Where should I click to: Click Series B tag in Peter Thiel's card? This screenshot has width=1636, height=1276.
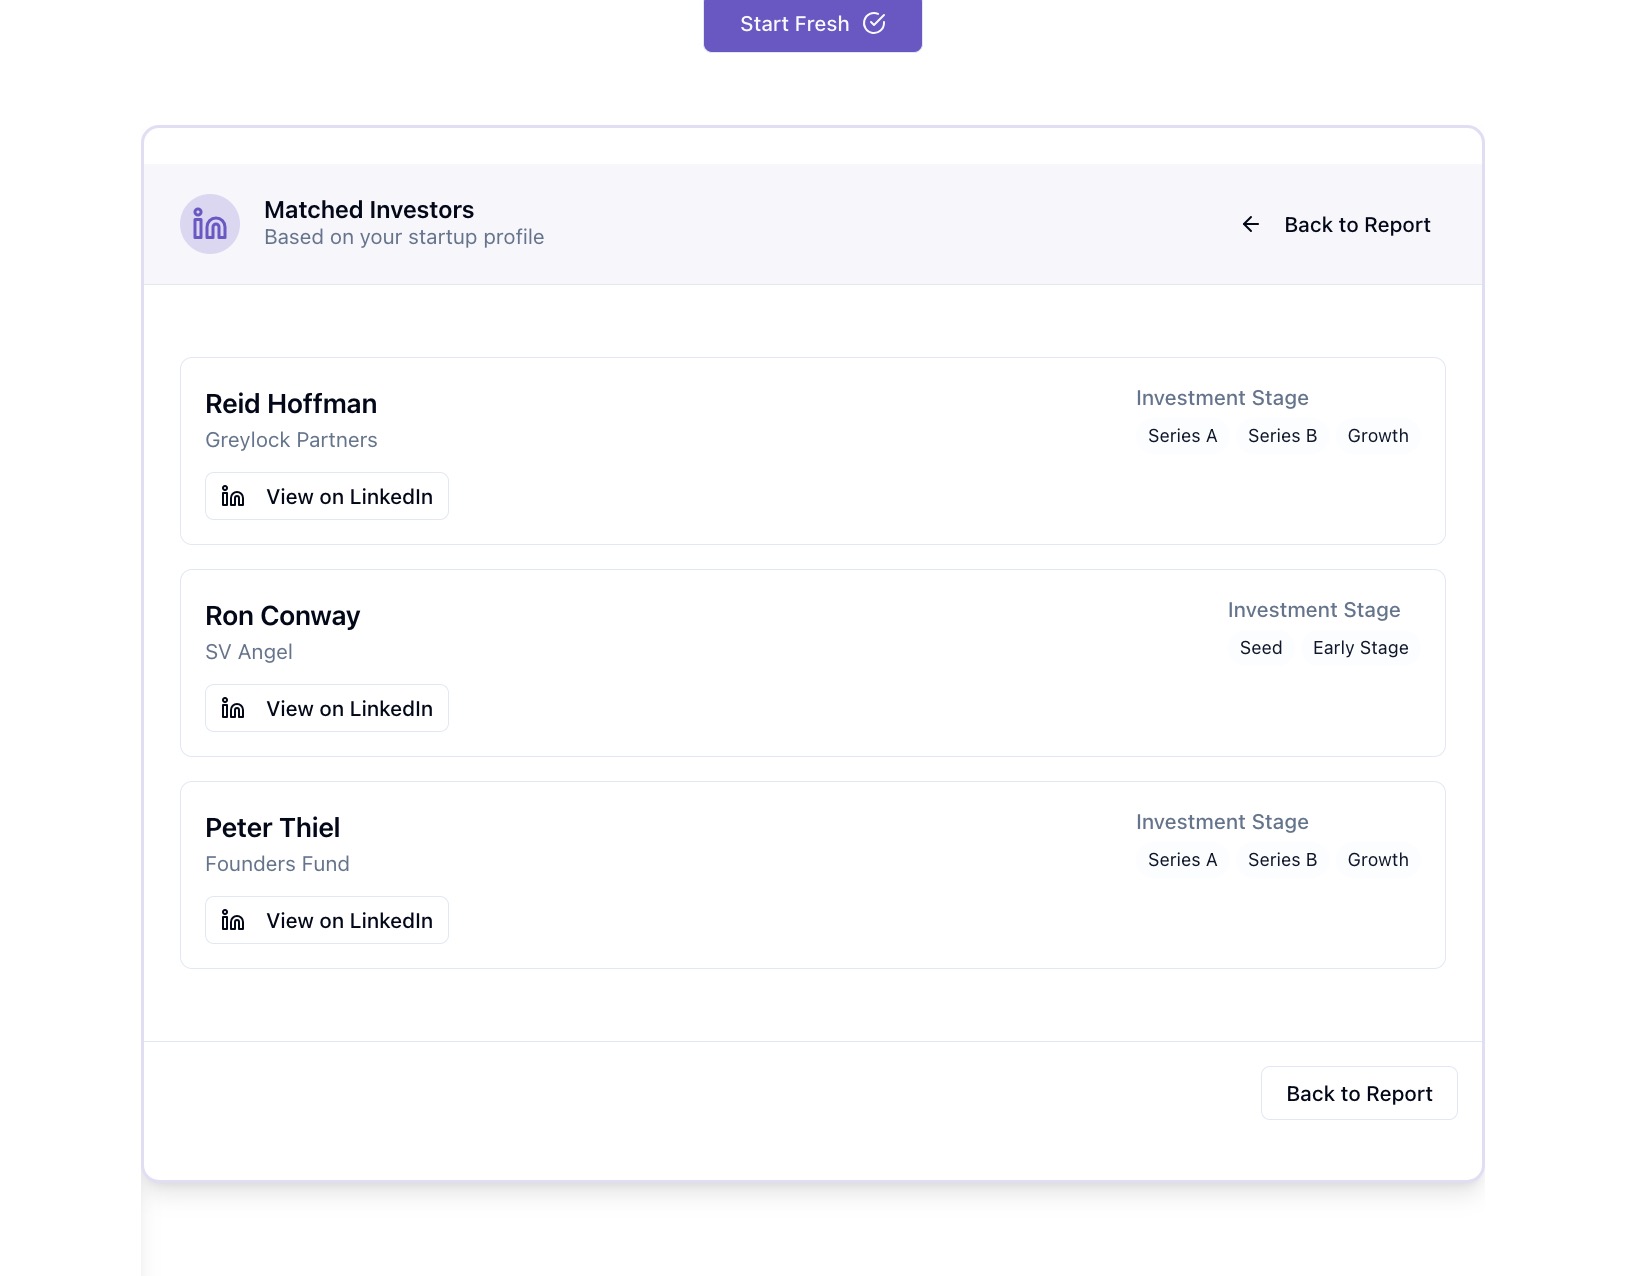point(1282,860)
